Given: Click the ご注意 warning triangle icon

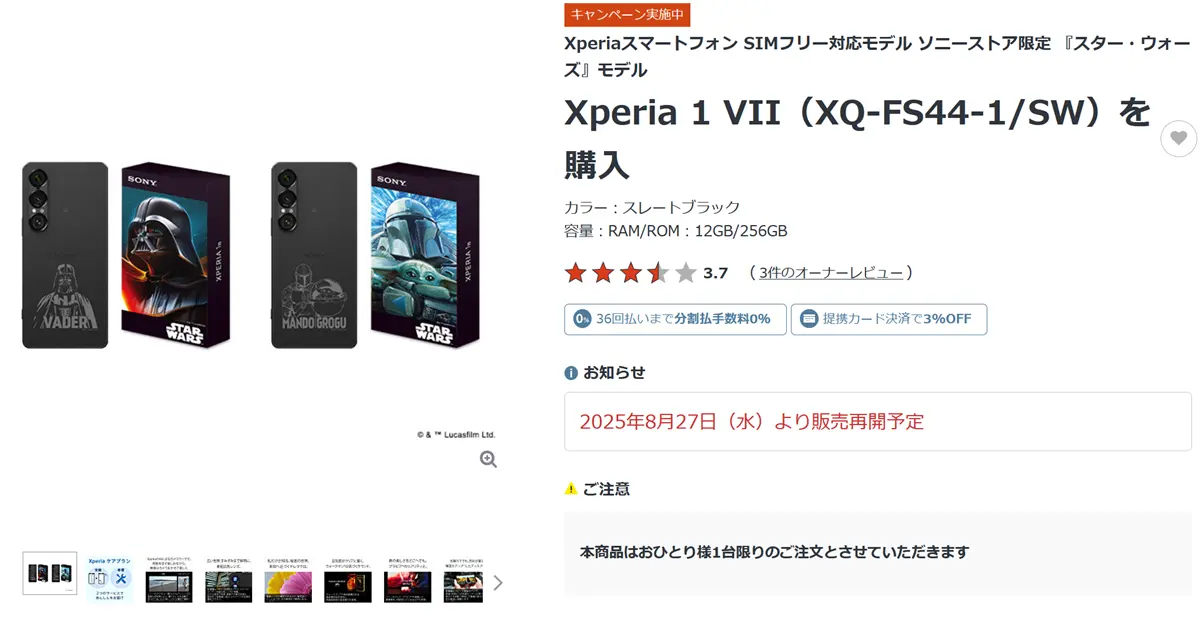Looking at the screenshot, I should 571,489.
